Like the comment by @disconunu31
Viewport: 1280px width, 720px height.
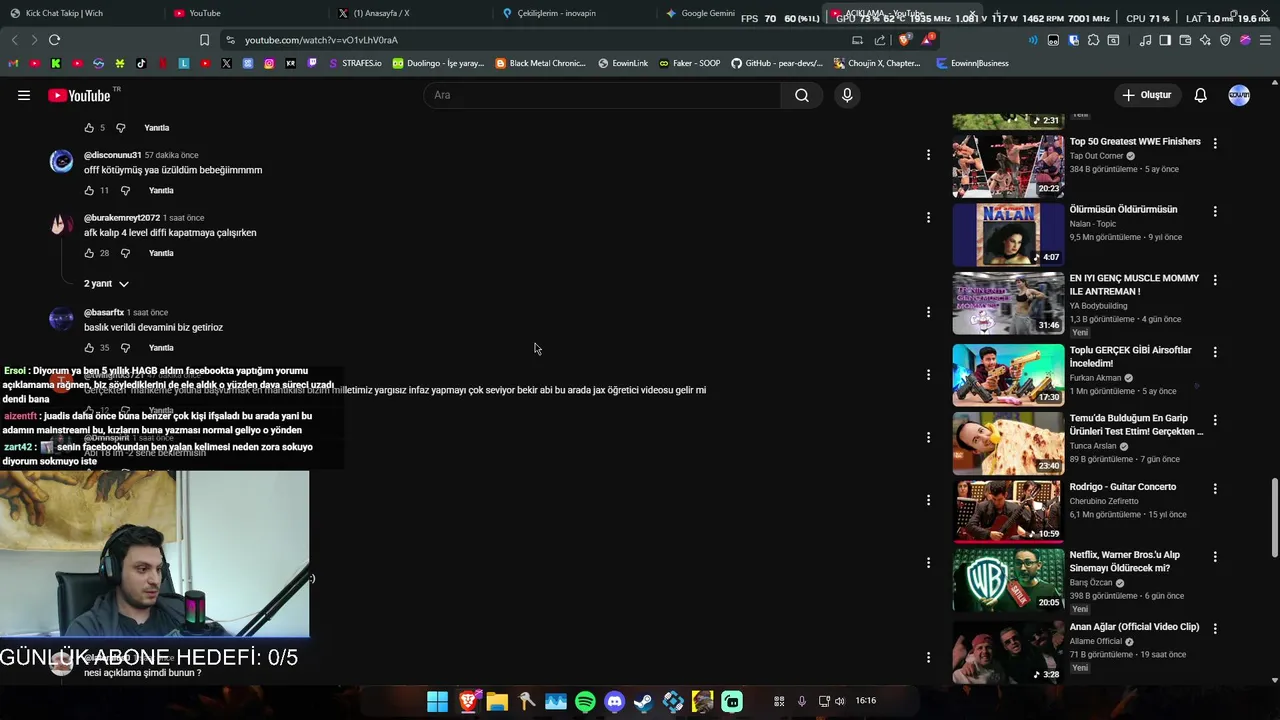pos(89,190)
